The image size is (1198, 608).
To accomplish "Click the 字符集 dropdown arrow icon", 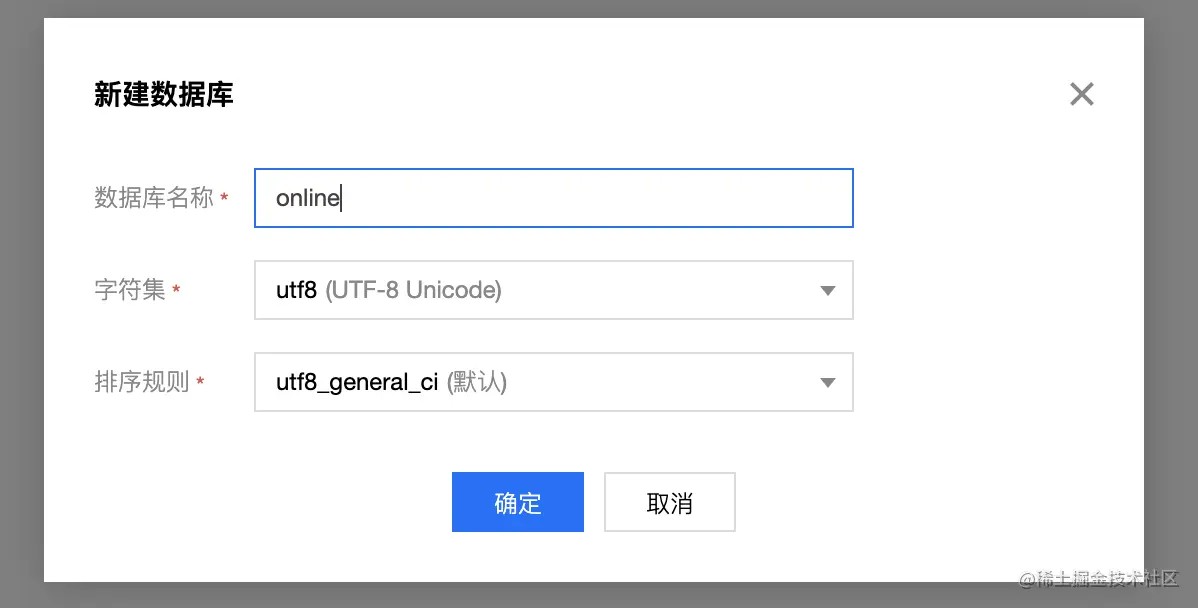I will pyautogui.click(x=827, y=290).
